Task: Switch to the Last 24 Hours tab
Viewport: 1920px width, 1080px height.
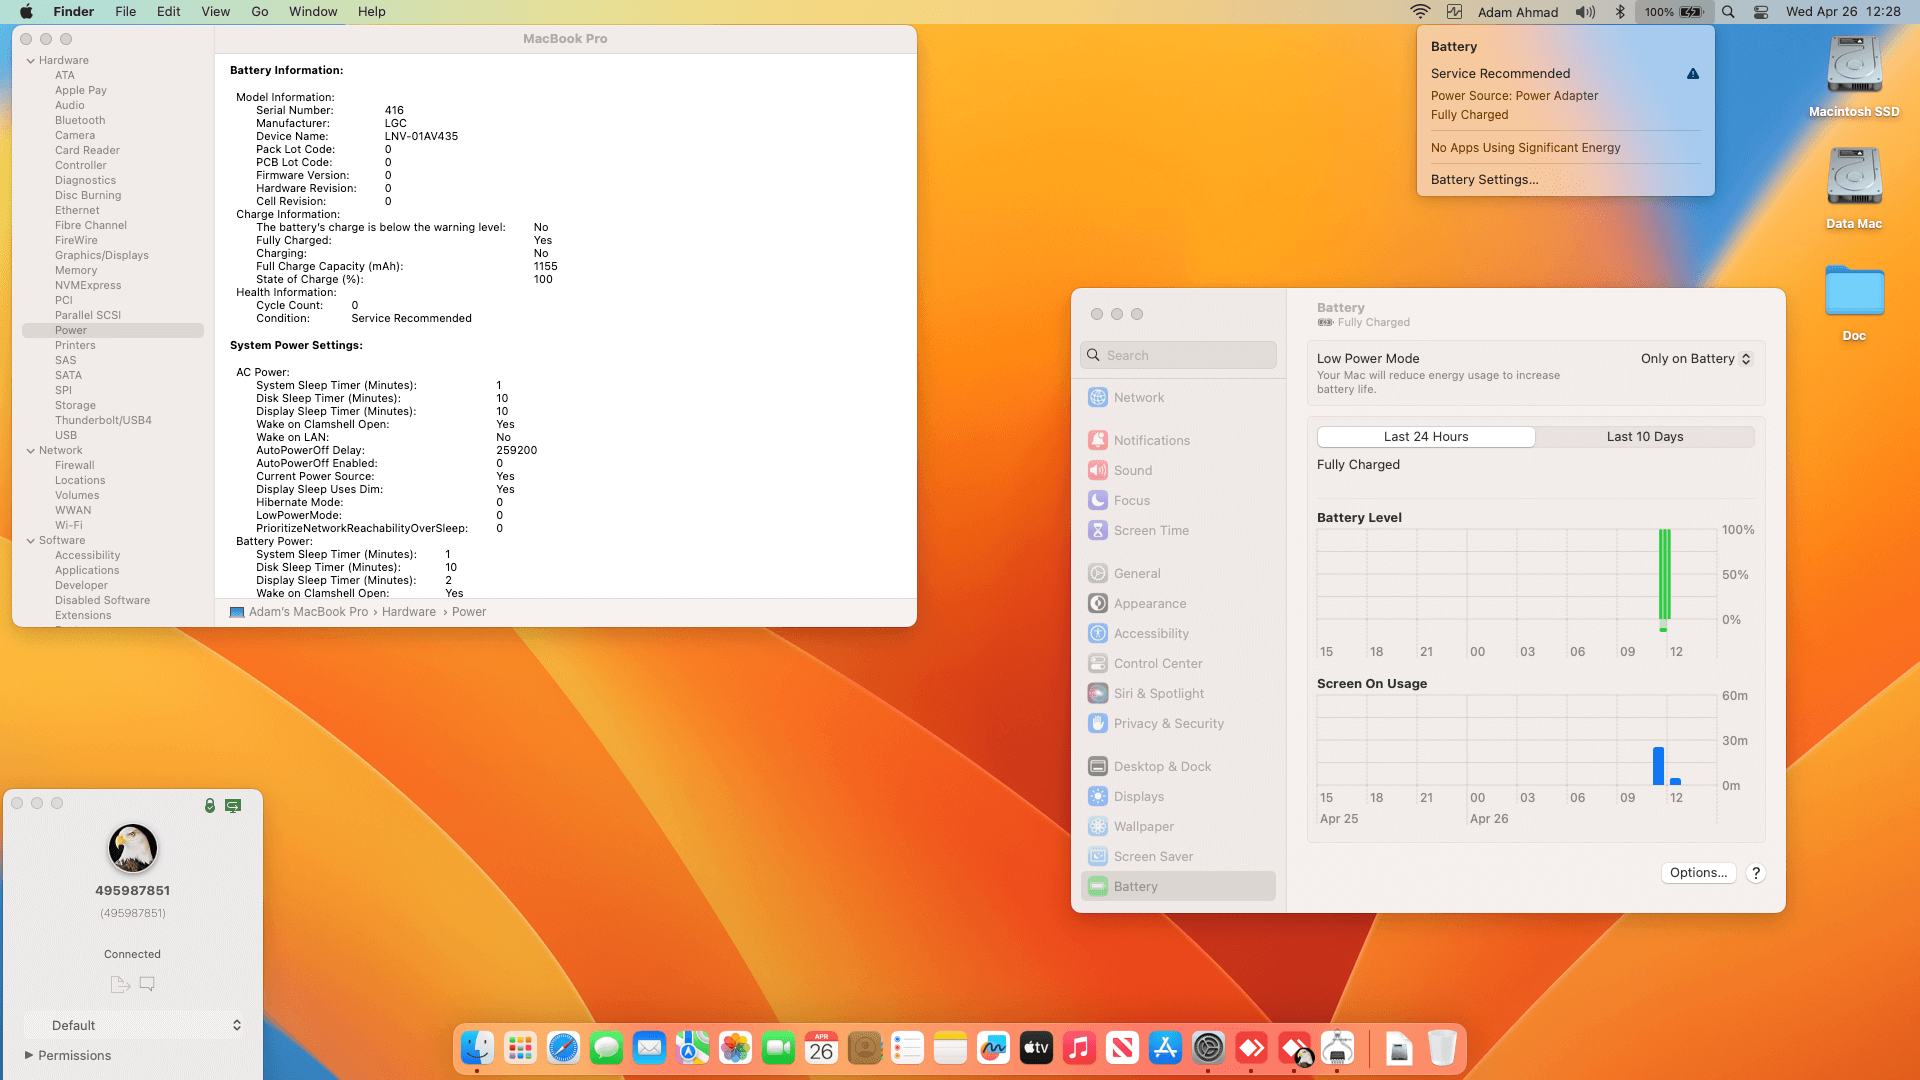Action: [1426, 437]
